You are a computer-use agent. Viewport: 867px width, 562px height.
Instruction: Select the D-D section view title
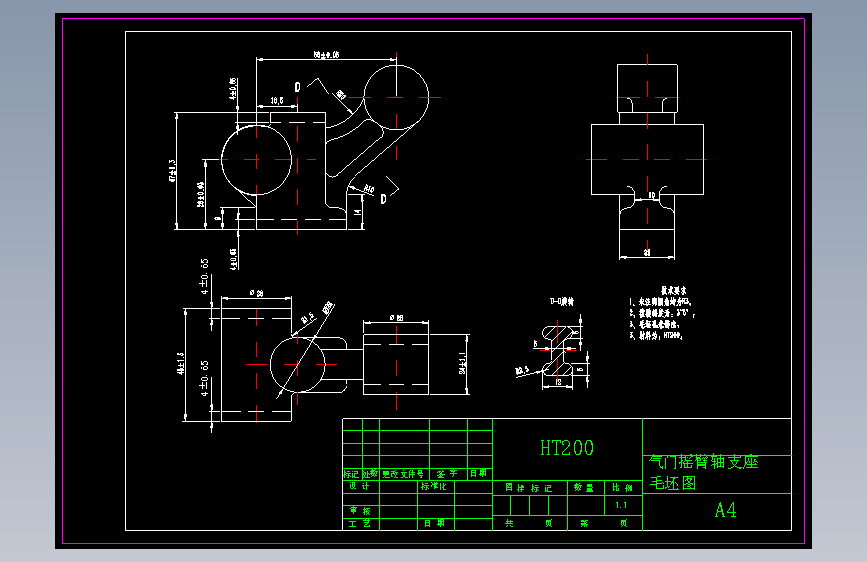(x=562, y=301)
